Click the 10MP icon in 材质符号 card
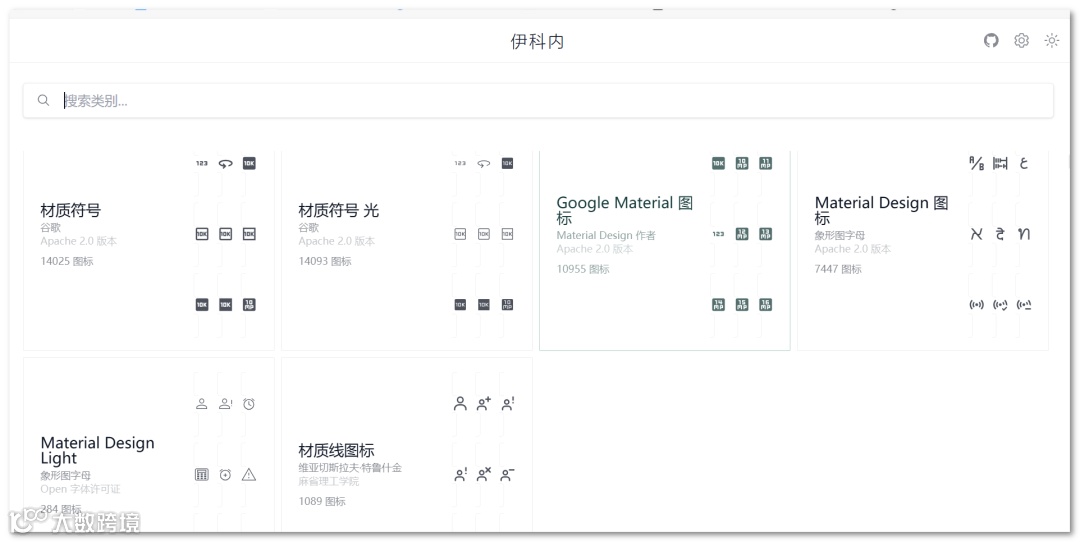Screen dimensions: 1080x542 [x=249, y=304]
